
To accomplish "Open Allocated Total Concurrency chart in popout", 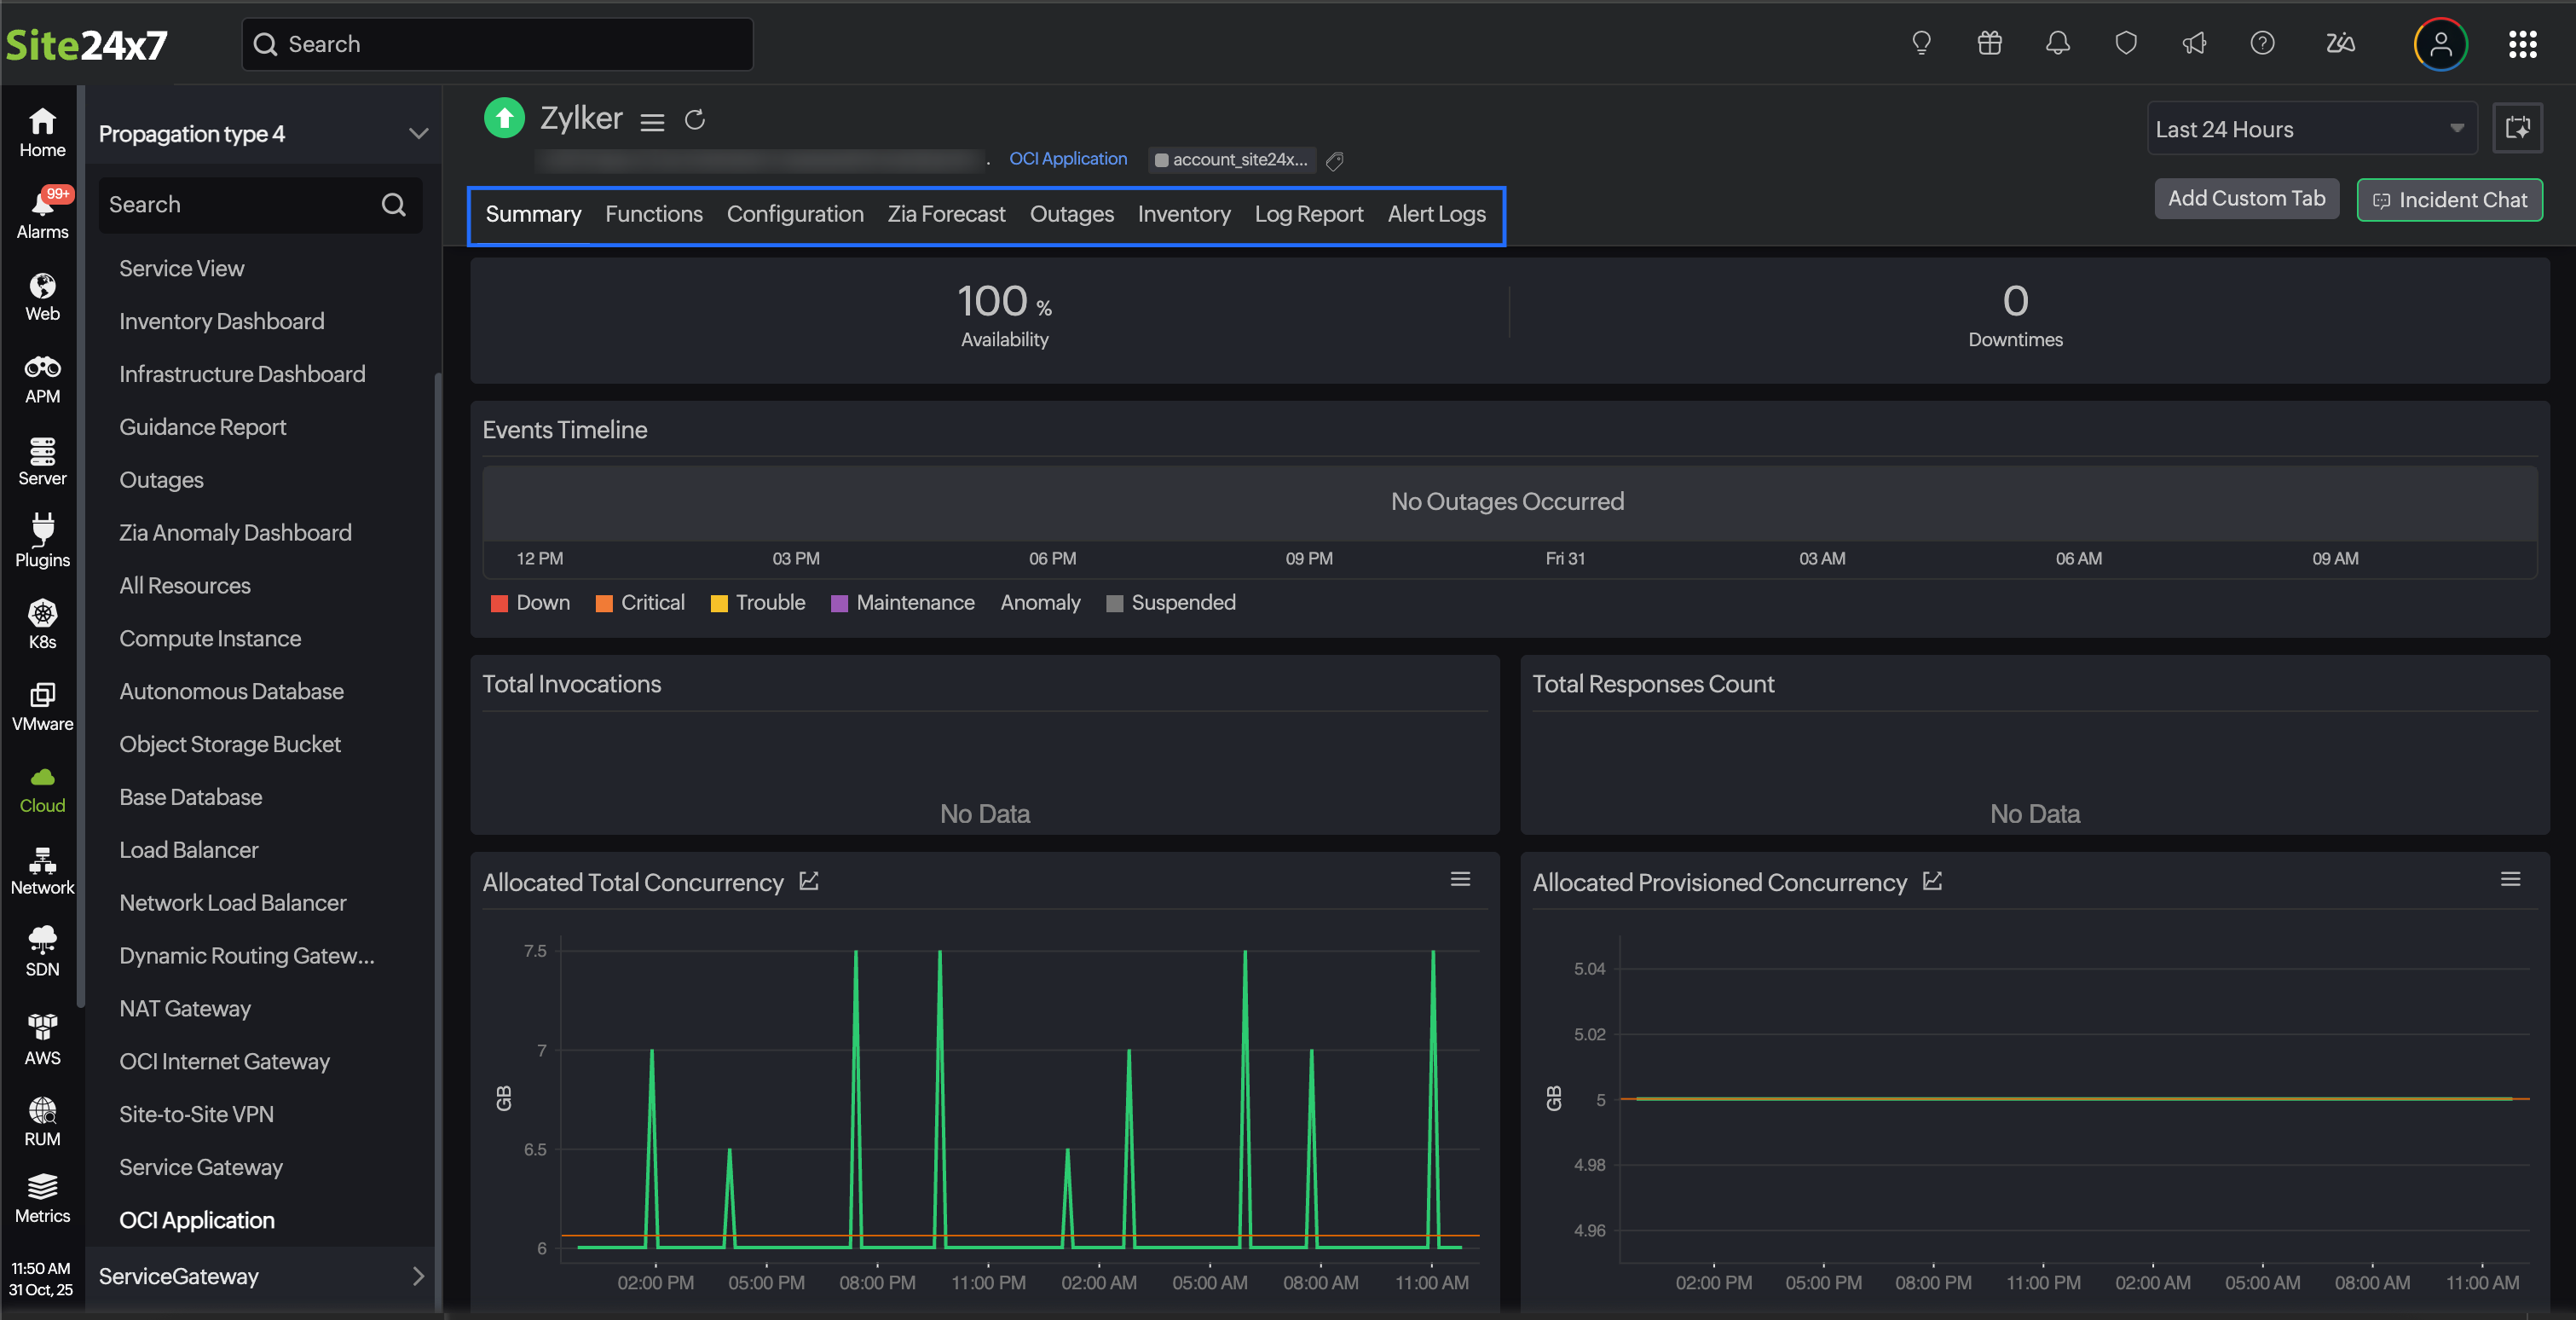I will [x=809, y=881].
